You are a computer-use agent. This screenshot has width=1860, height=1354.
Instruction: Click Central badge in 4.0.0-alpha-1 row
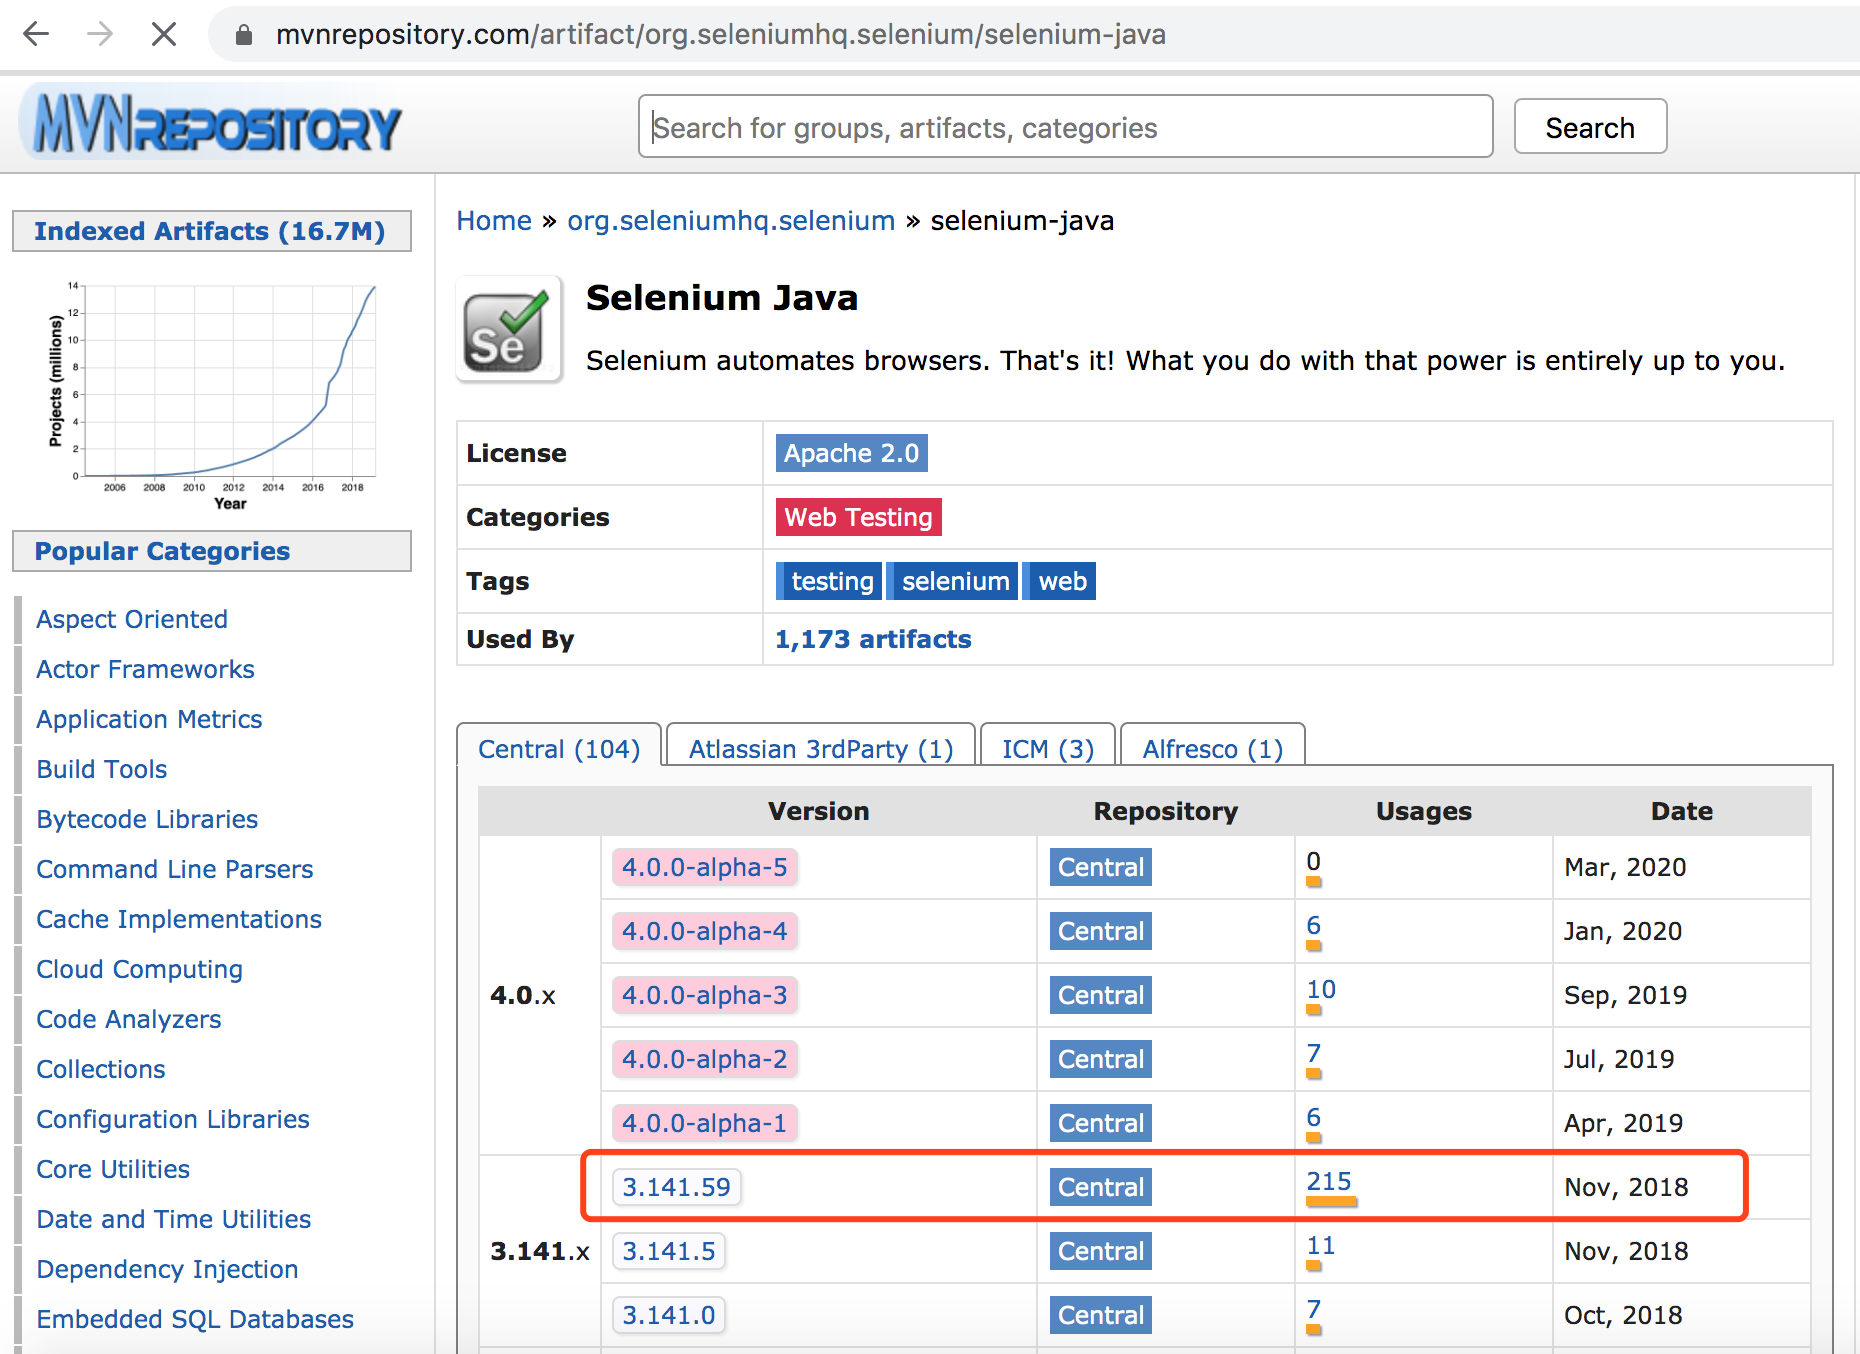(x=1101, y=1123)
